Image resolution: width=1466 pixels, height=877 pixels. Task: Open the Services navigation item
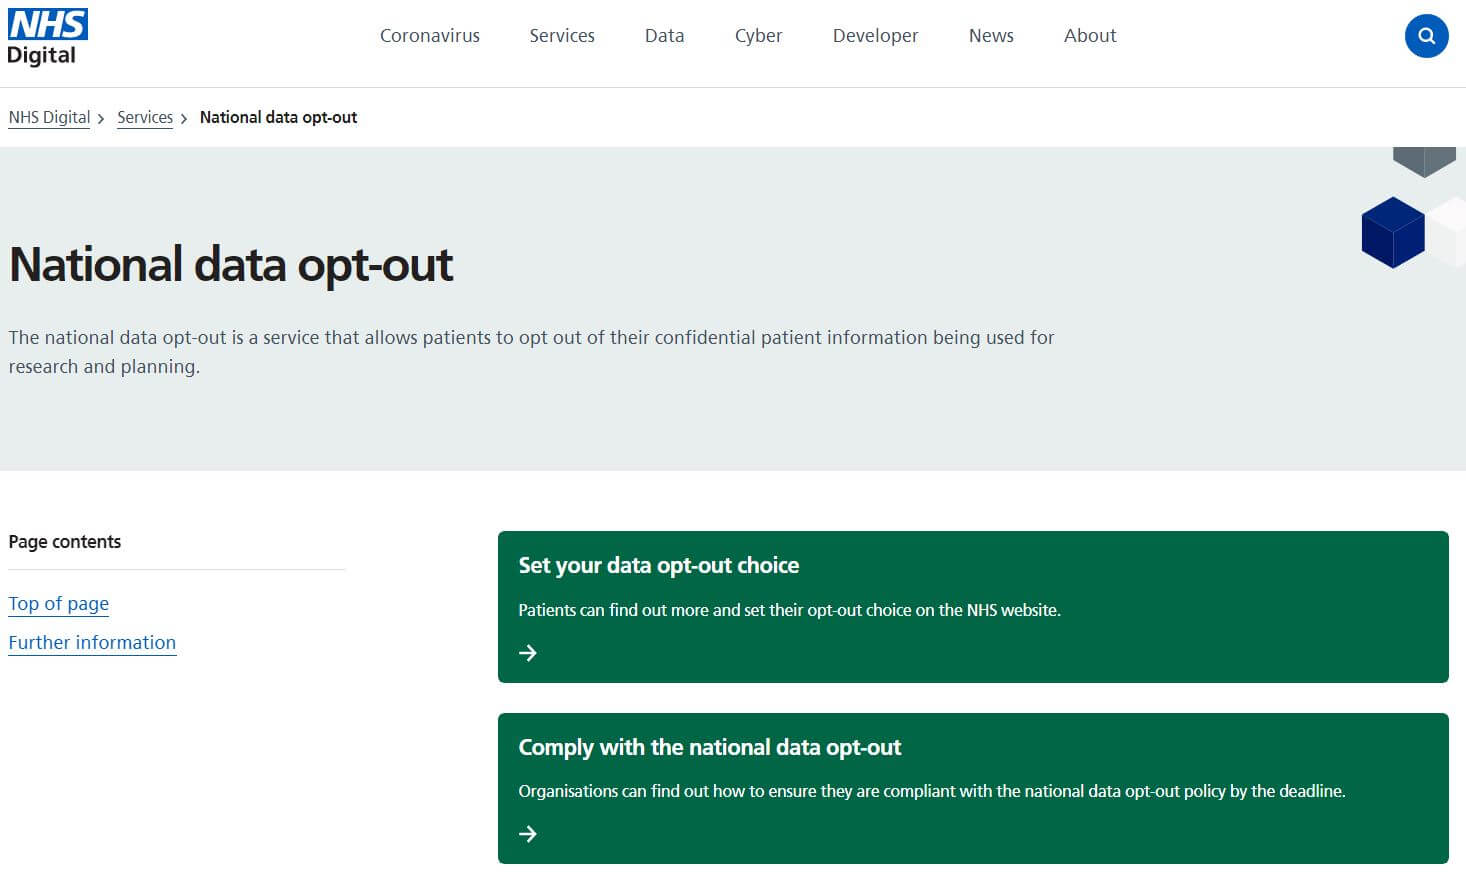(x=561, y=36)
